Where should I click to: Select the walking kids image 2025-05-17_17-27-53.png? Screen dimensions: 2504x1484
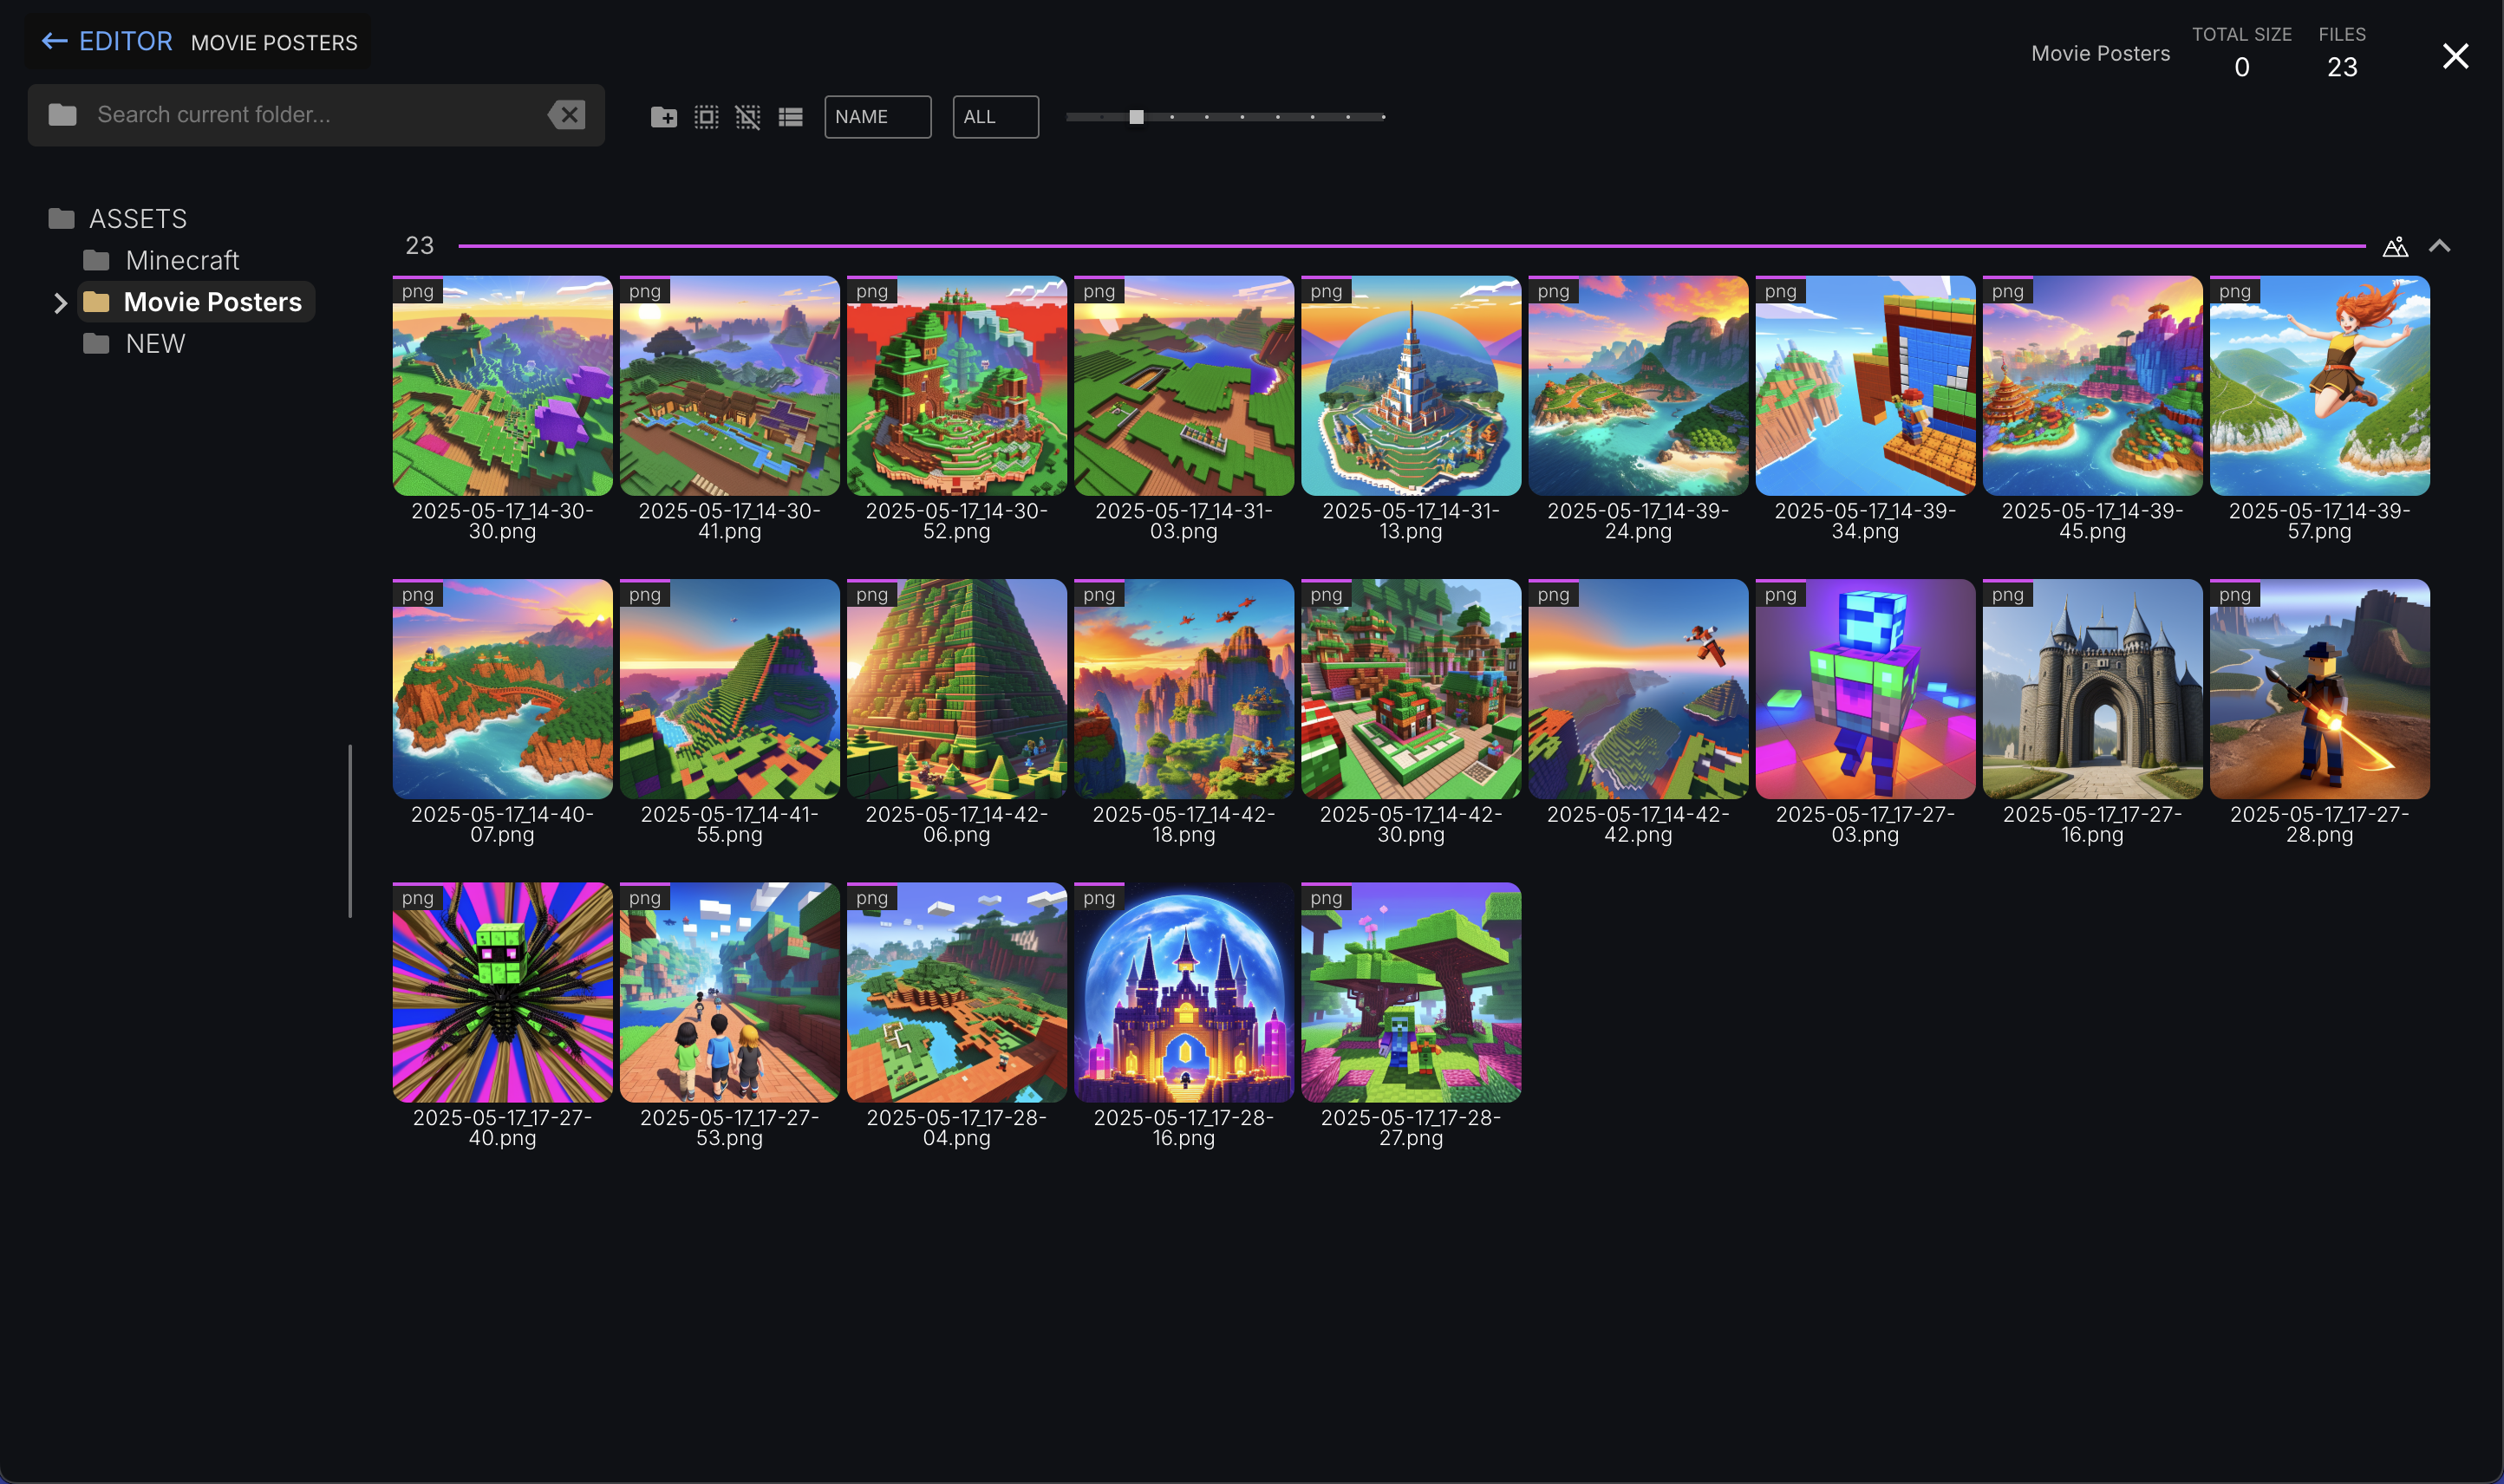[729, 992]
